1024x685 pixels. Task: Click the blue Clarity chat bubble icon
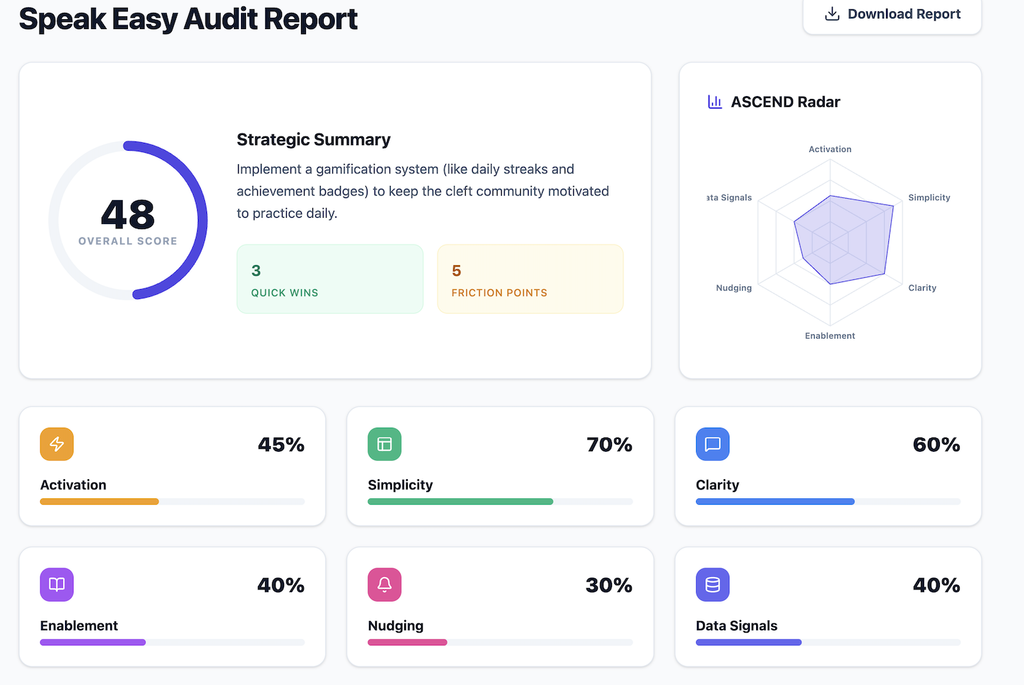[x=712, y=444]
